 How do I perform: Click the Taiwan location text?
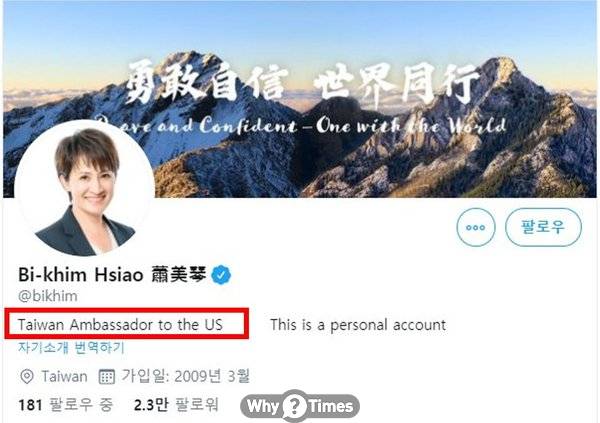coord(64,377)
